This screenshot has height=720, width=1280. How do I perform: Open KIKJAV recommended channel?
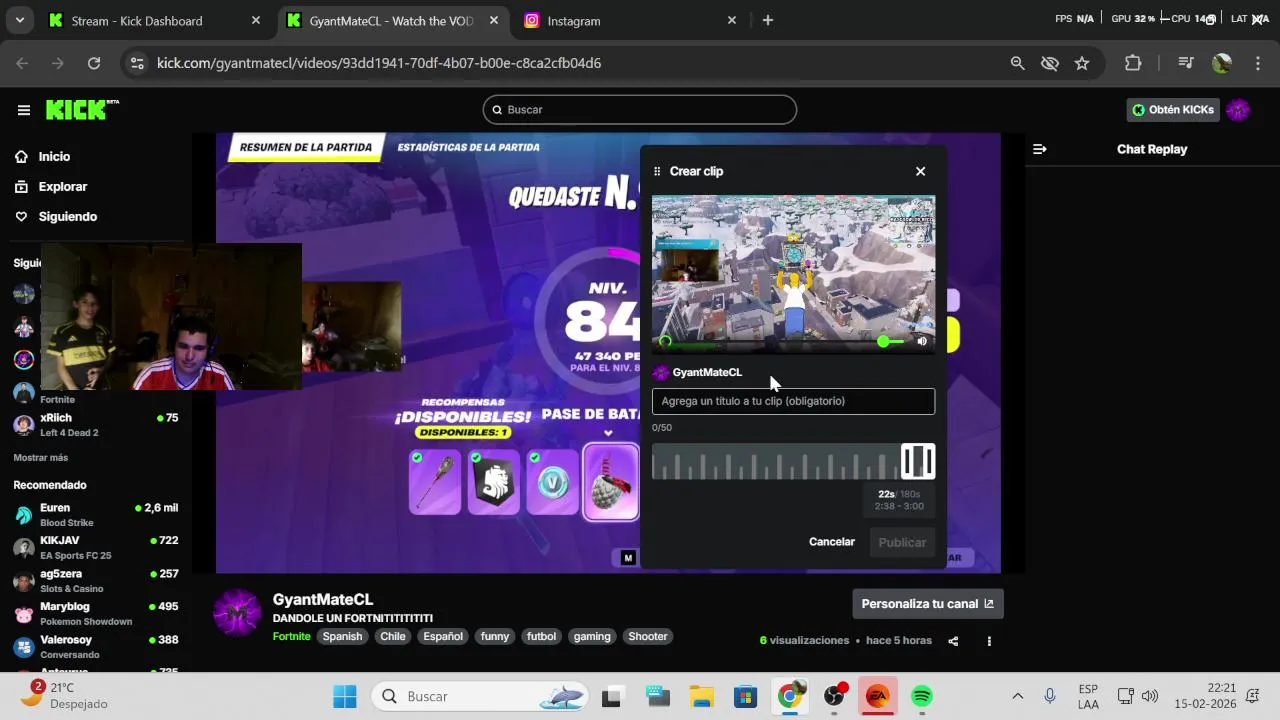(x=96, y=548)
